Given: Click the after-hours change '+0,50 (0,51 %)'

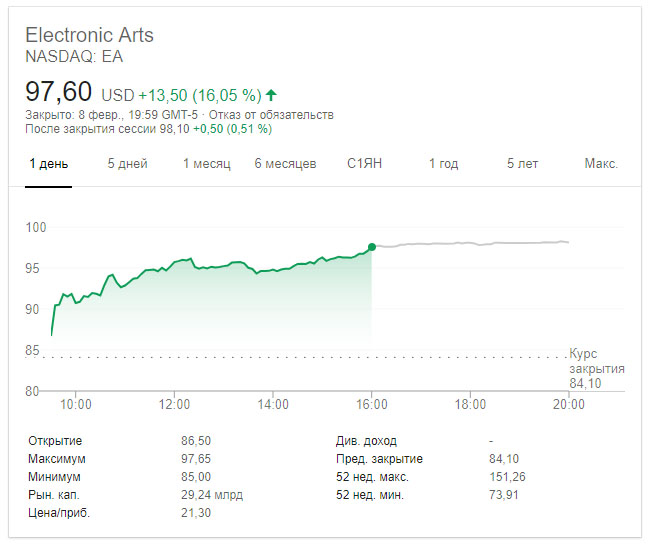Looking at the screenshot, I should [233, 129].
